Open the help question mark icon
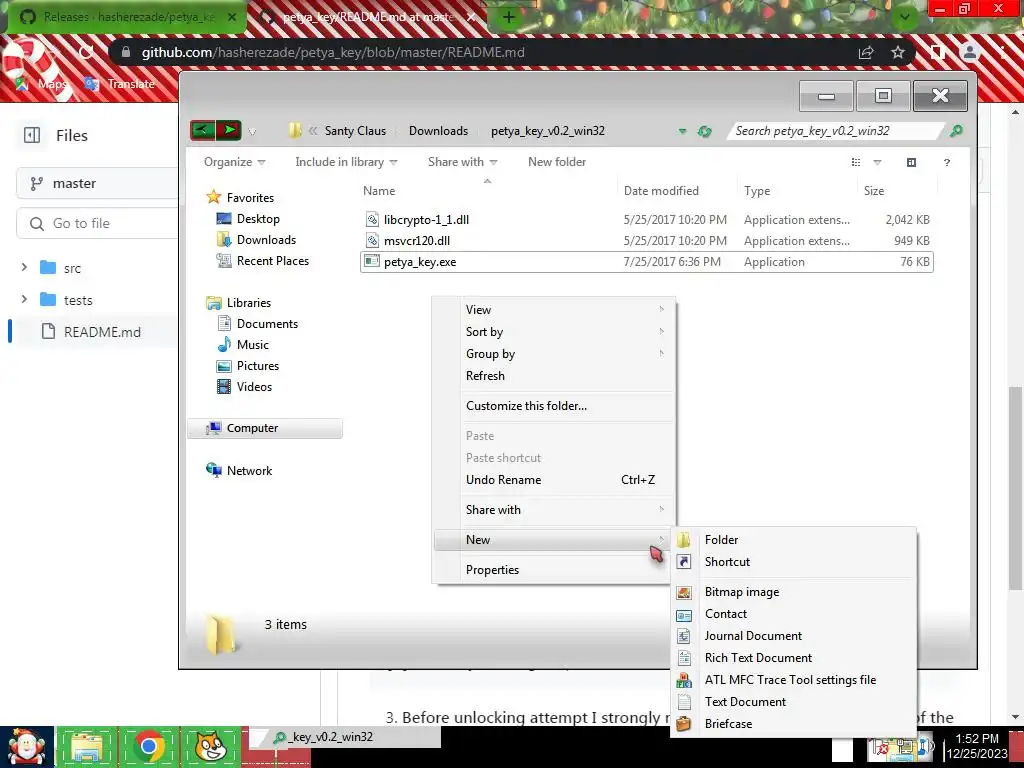The height and width of the screenshot is (768, 1024). (x=946, y=162)
